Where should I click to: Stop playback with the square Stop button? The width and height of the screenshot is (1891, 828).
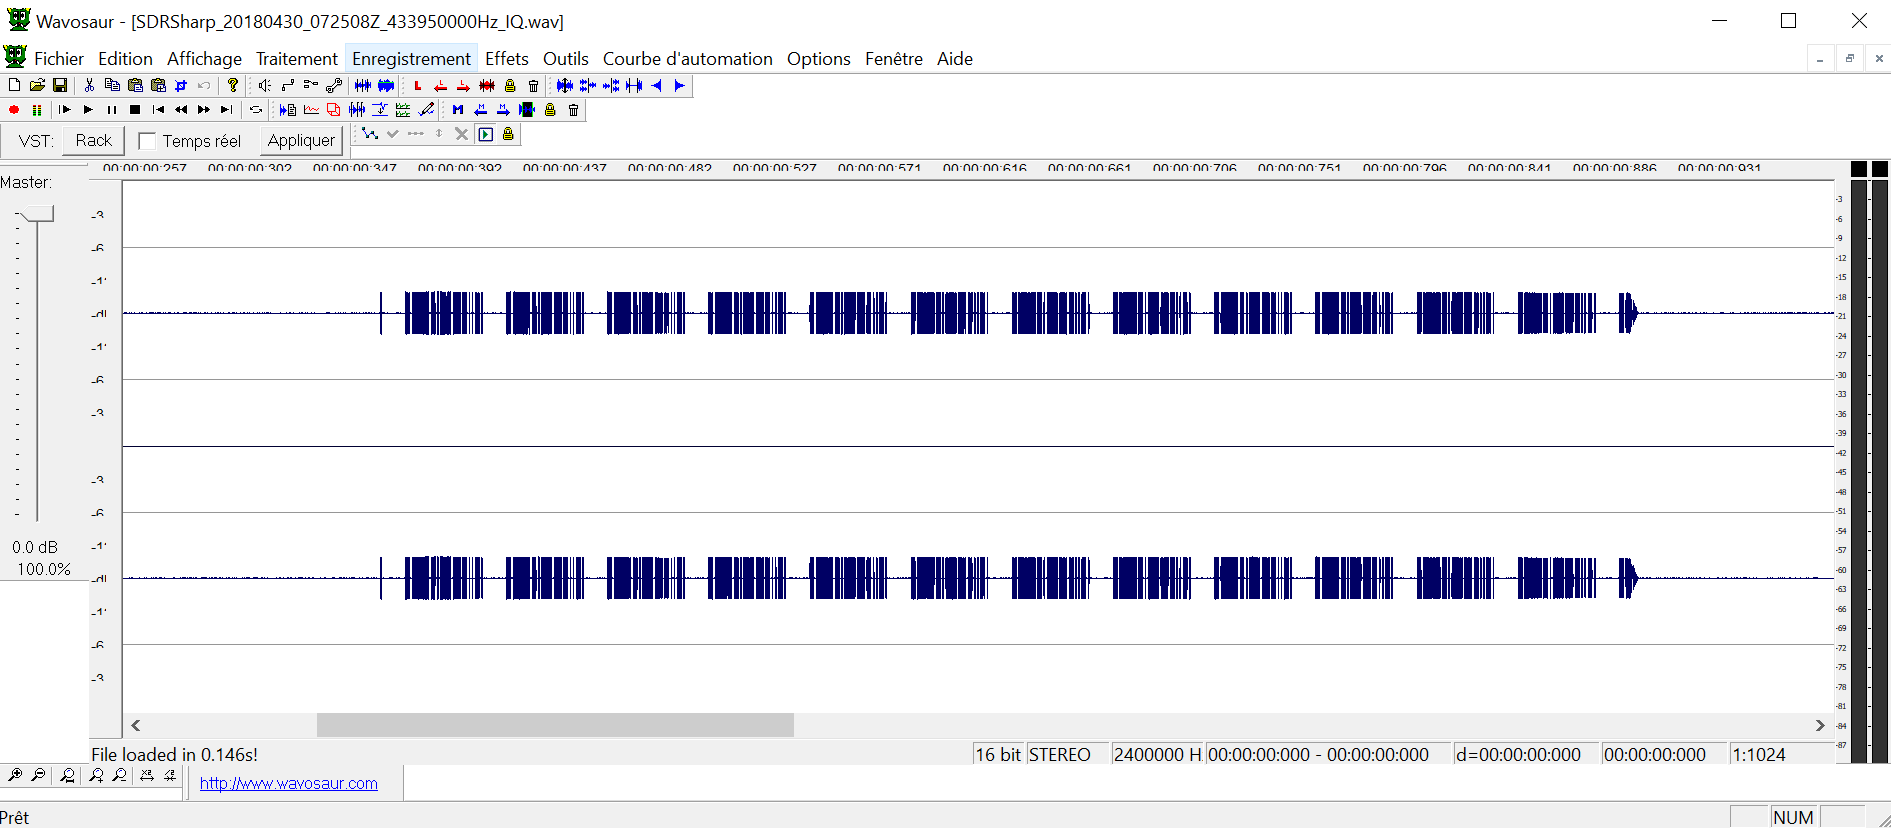[x=135, y=110]
